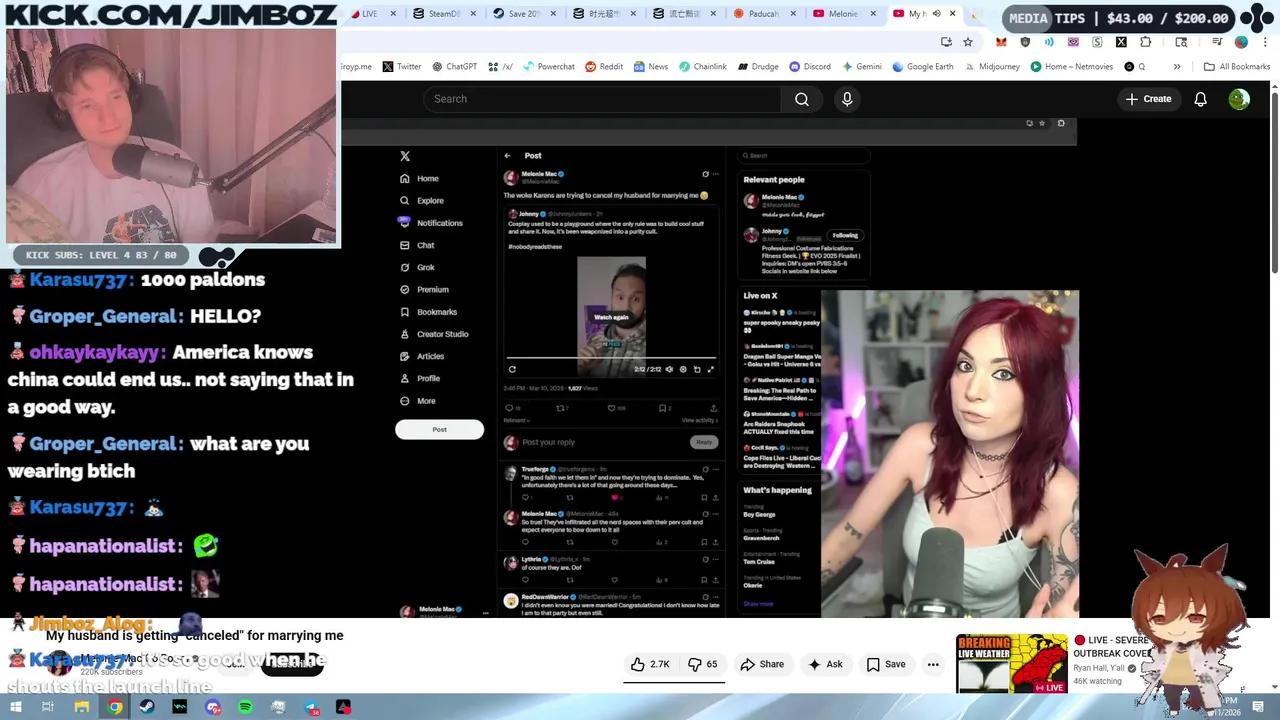Click the white Post button in the video
This screenshot has height=720, width=1280.
tap(439, 429)
